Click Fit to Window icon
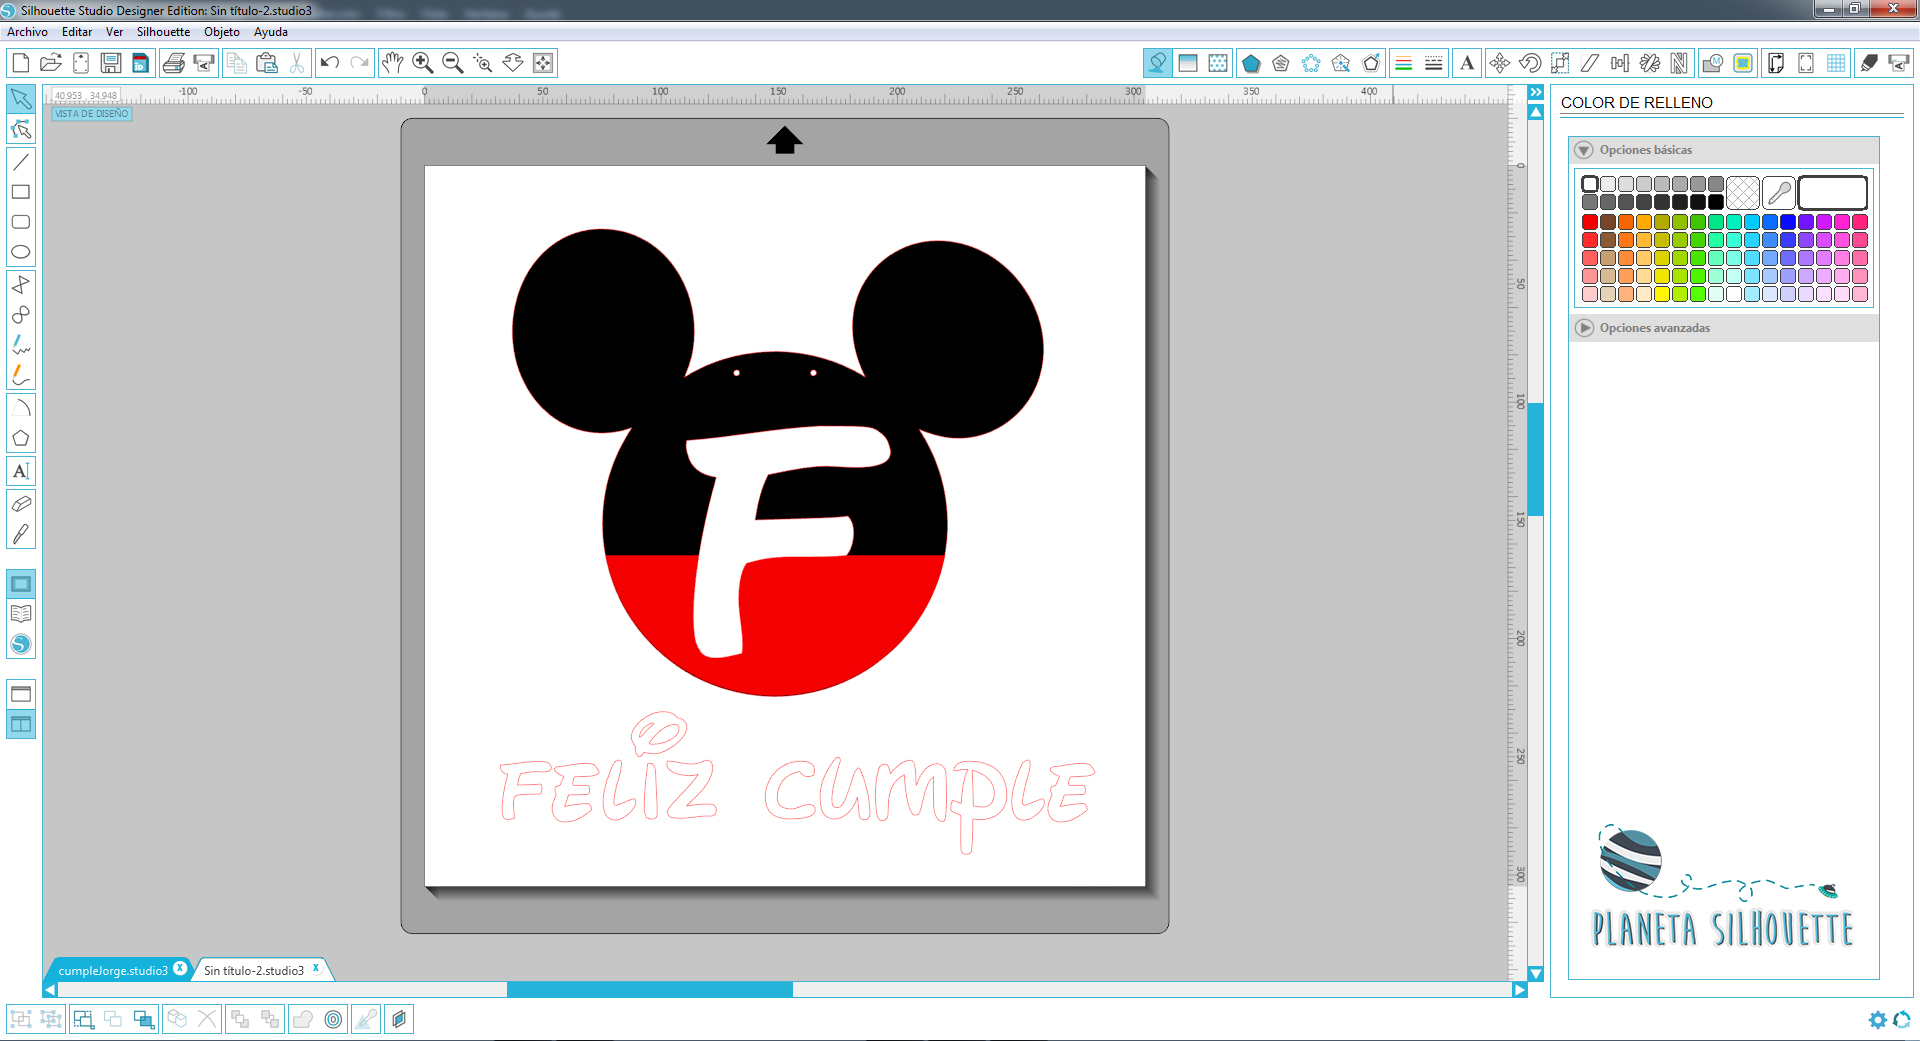Screen dimensions: 1920x1041 click(543, 63)
